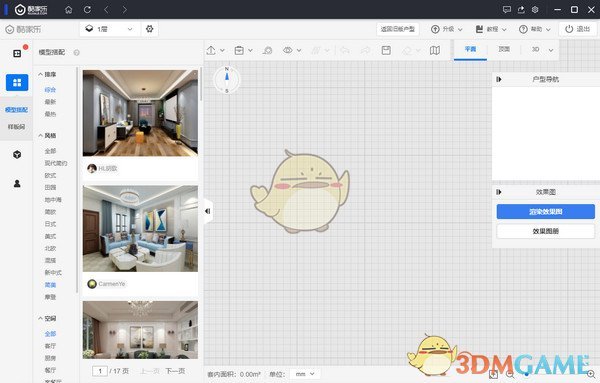Screen dimensions: 600x383
Task: Go to next page with 下一页
Action: click(x=175, y=371)
